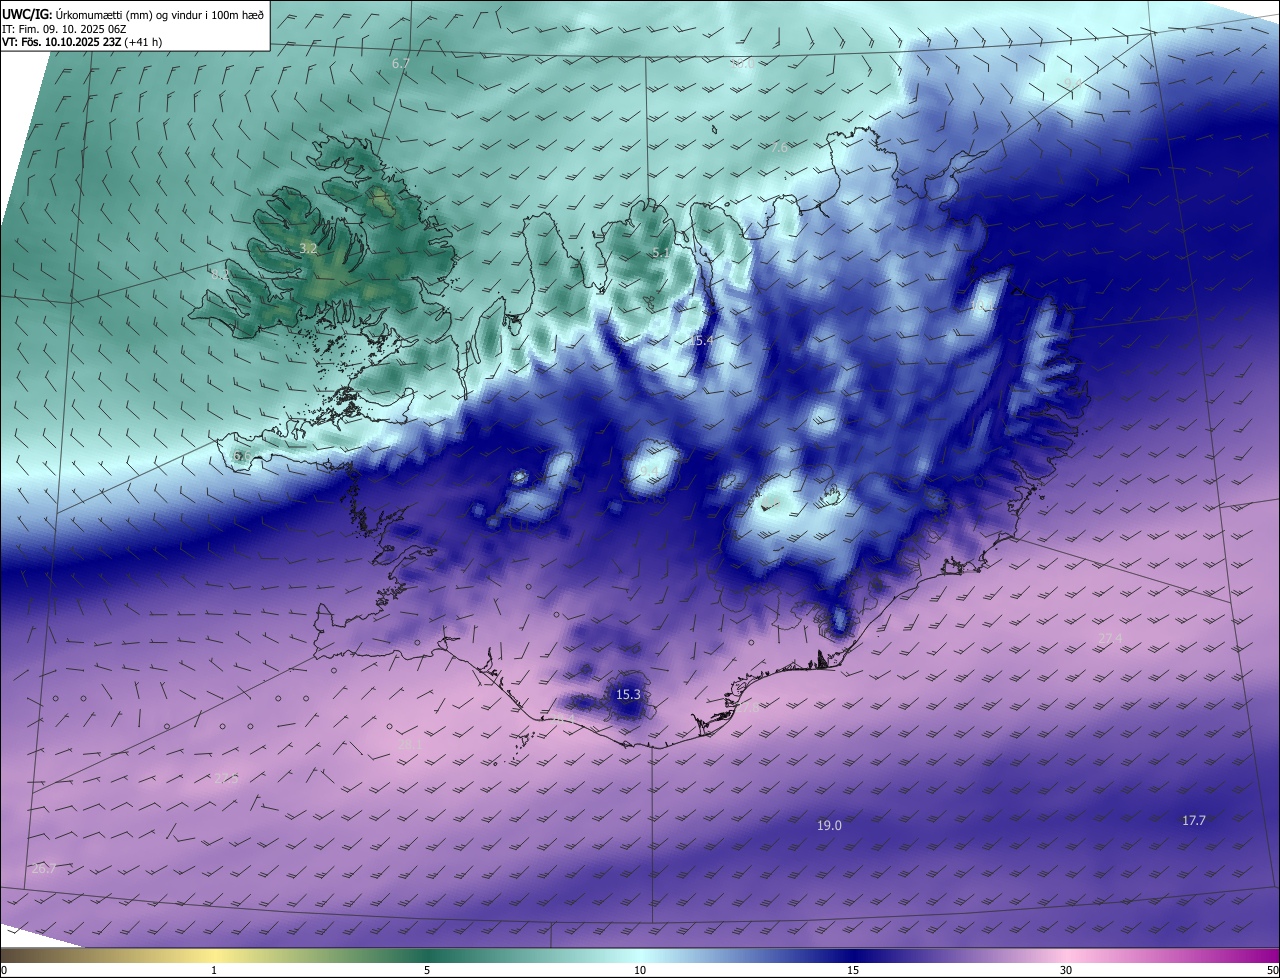Click the 17.7 value in the southeast

[1194, 820]
